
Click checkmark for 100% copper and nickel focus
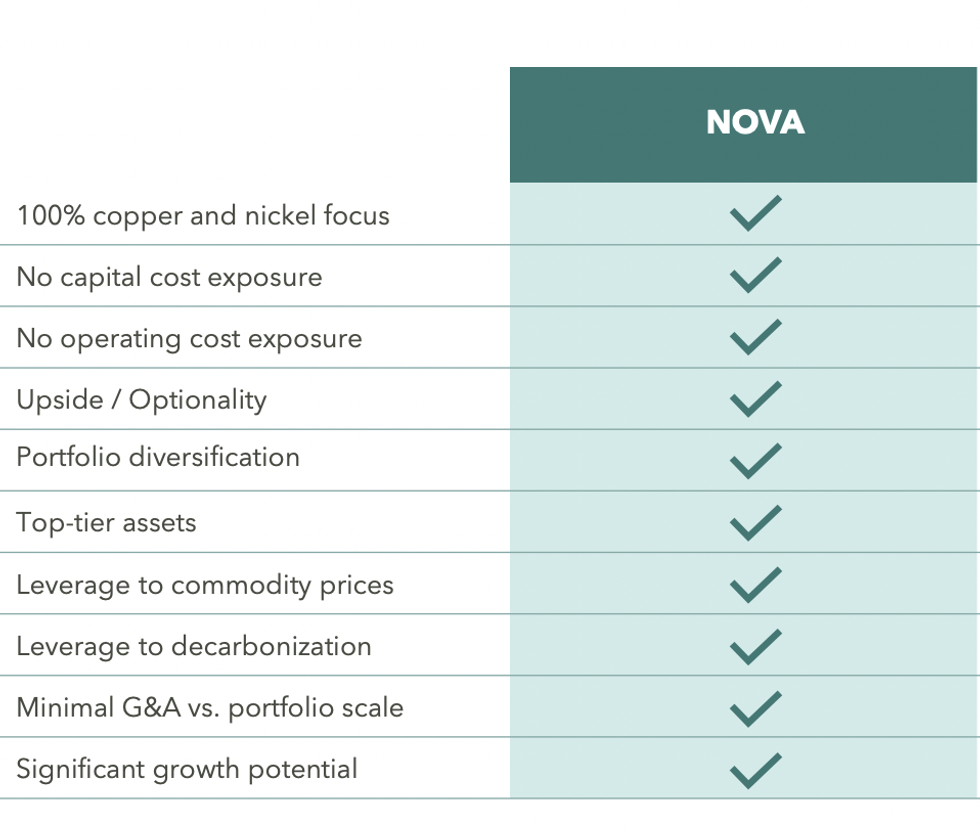pyautogui.click(x=755, y=214)
